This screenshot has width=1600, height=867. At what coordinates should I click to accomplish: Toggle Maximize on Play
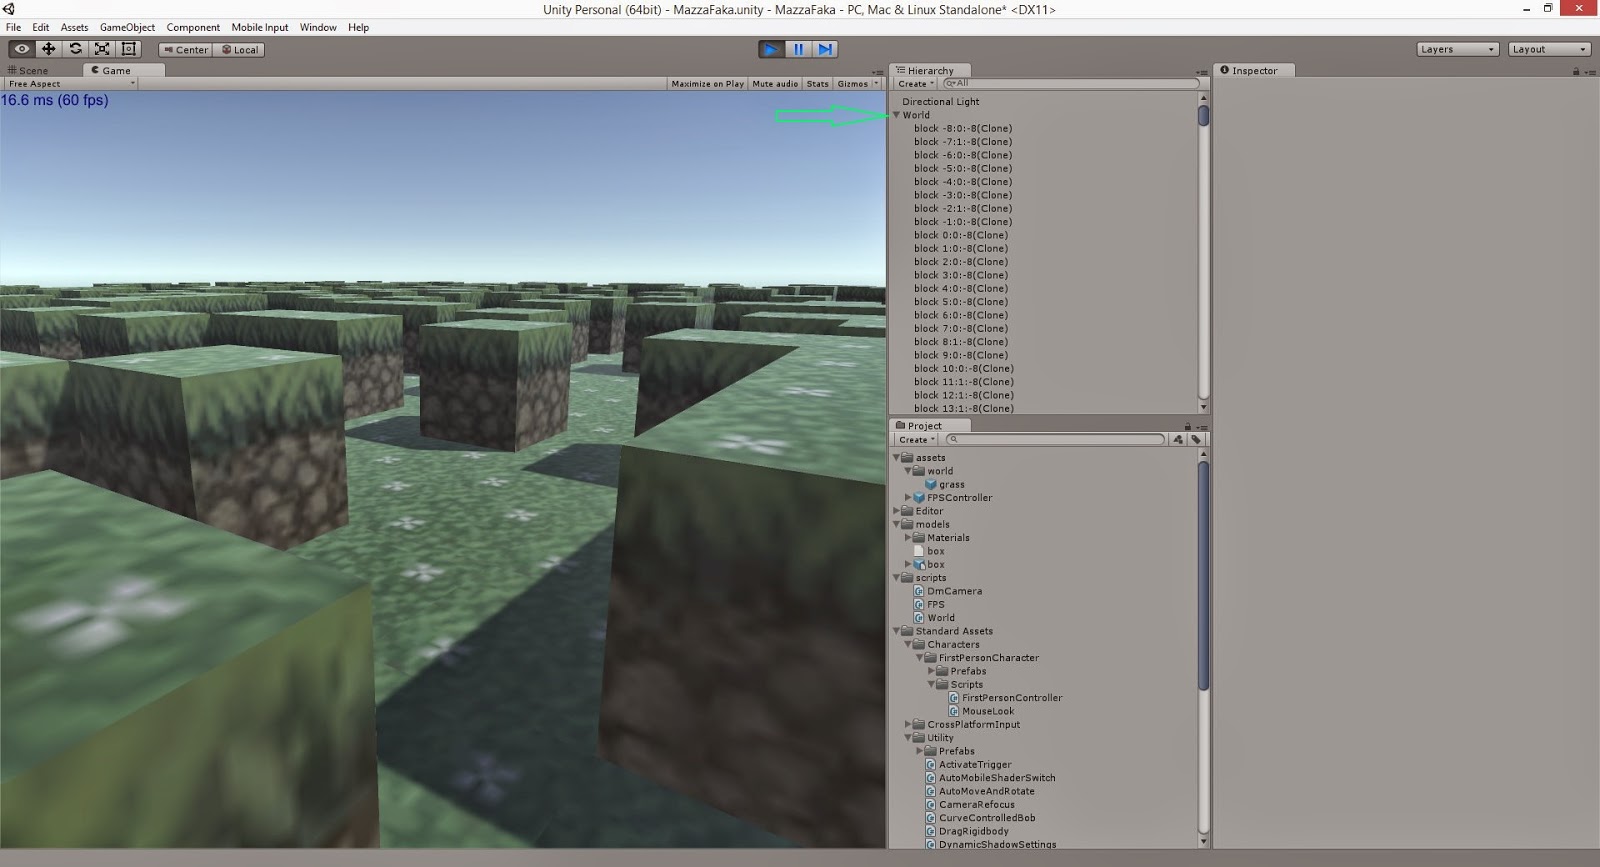click(x=707, y=84)
